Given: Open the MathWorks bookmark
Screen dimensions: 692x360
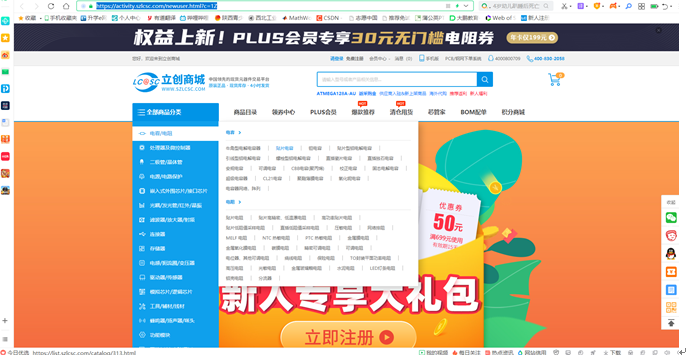Looking at the screenshot, I should pos(297,18).
